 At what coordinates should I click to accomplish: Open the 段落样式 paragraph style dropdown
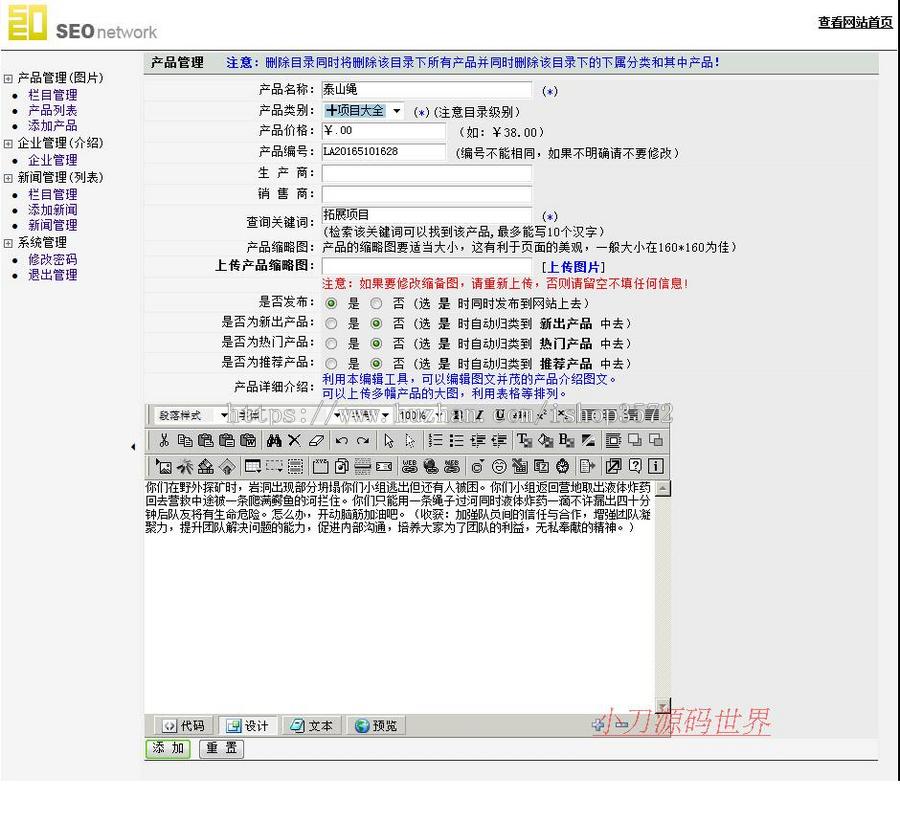point(193,415)
